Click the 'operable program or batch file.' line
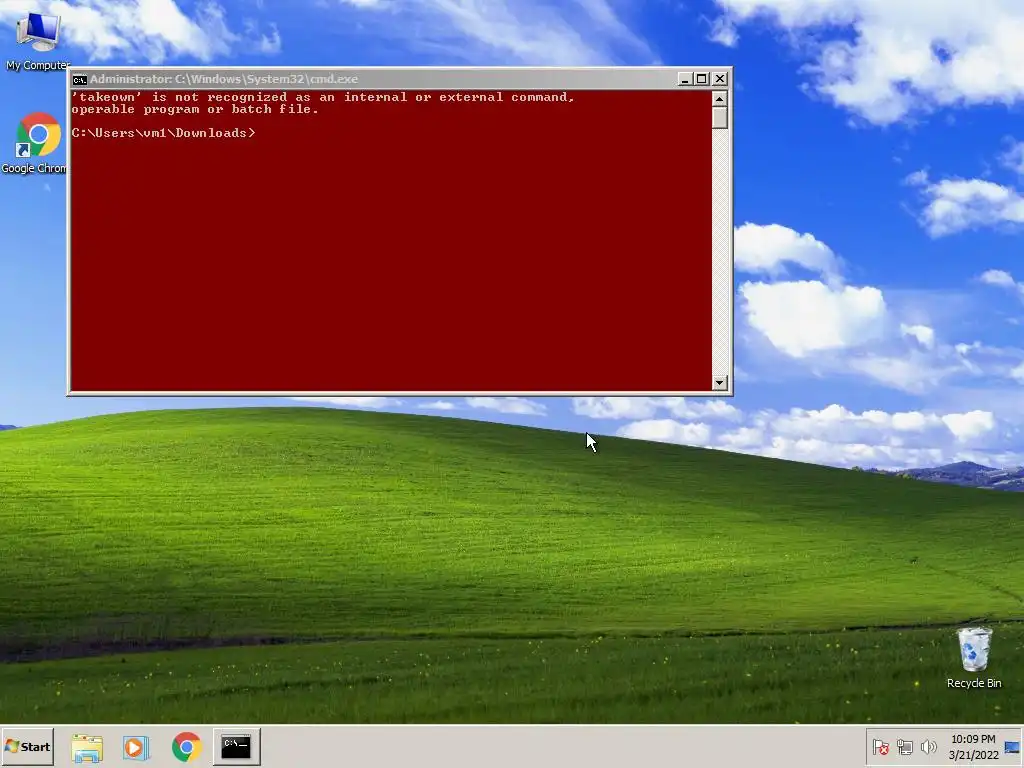Screen dimensions: 1024x768 tap(195, 110)
